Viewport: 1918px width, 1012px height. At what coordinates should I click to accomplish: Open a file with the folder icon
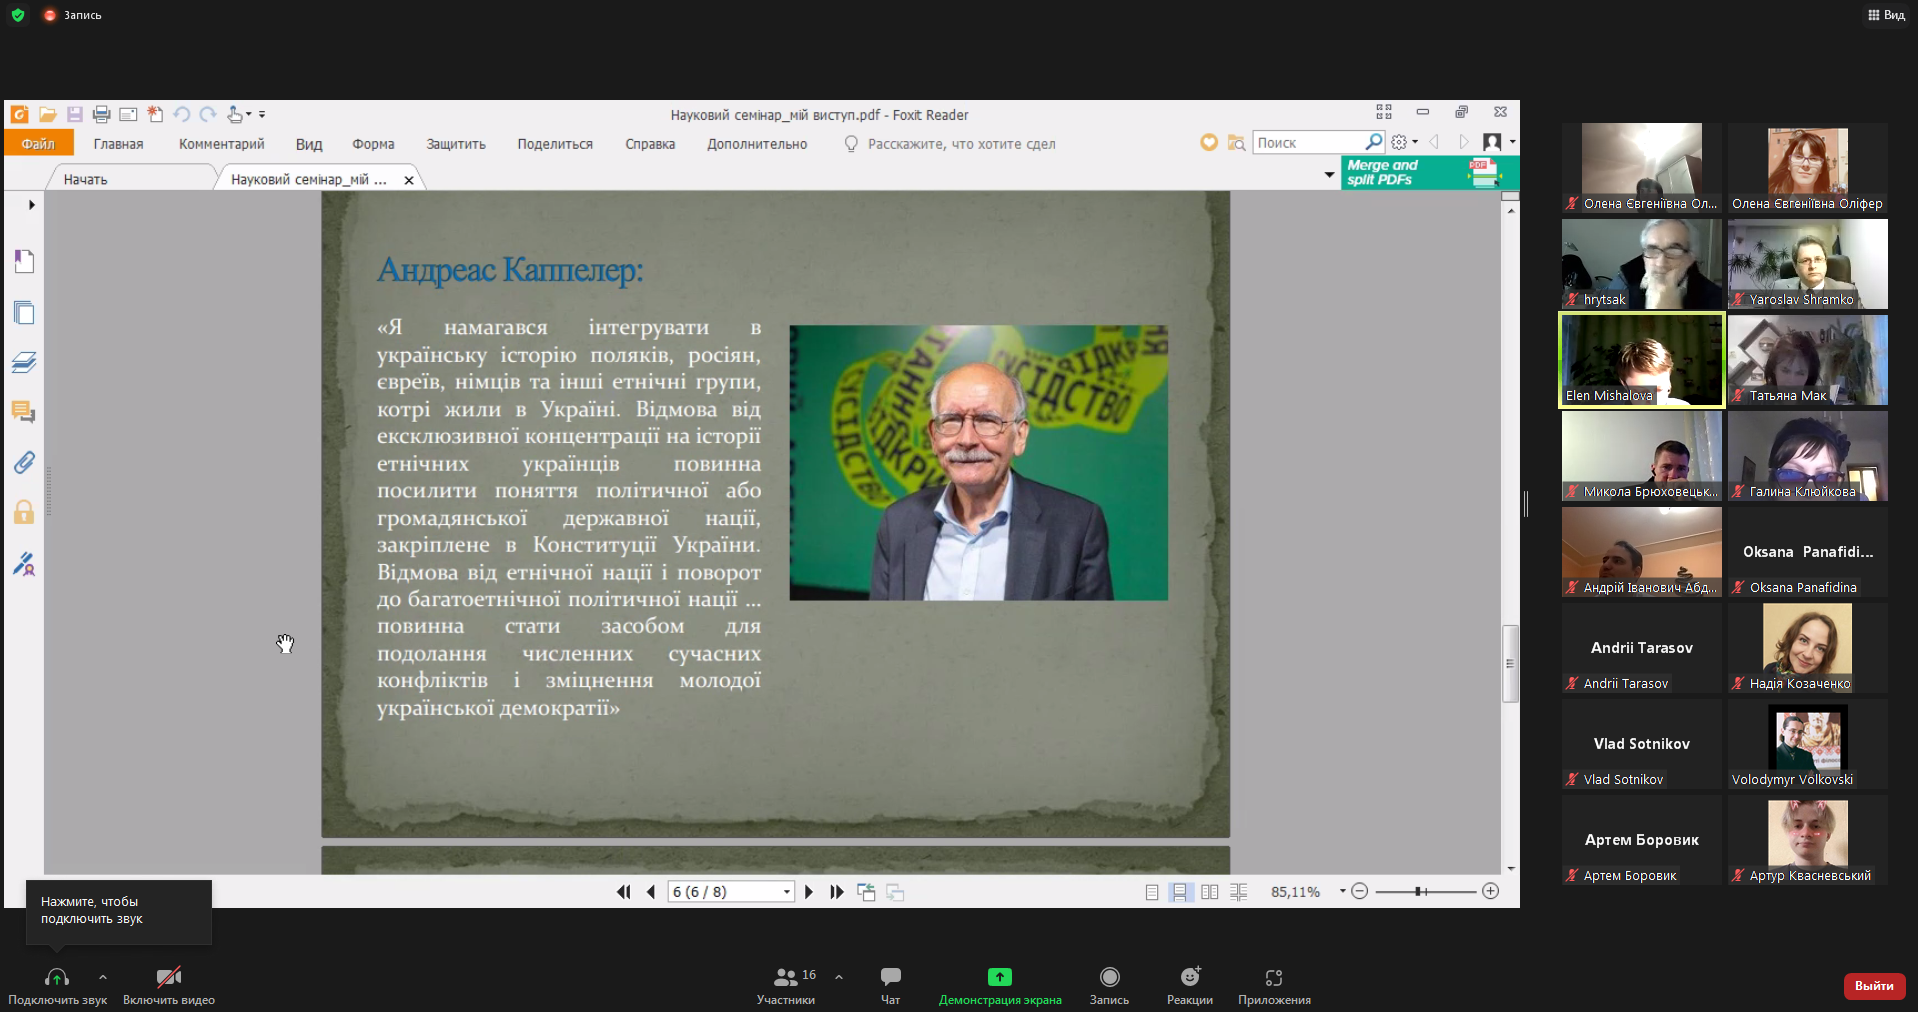(47, 115)
